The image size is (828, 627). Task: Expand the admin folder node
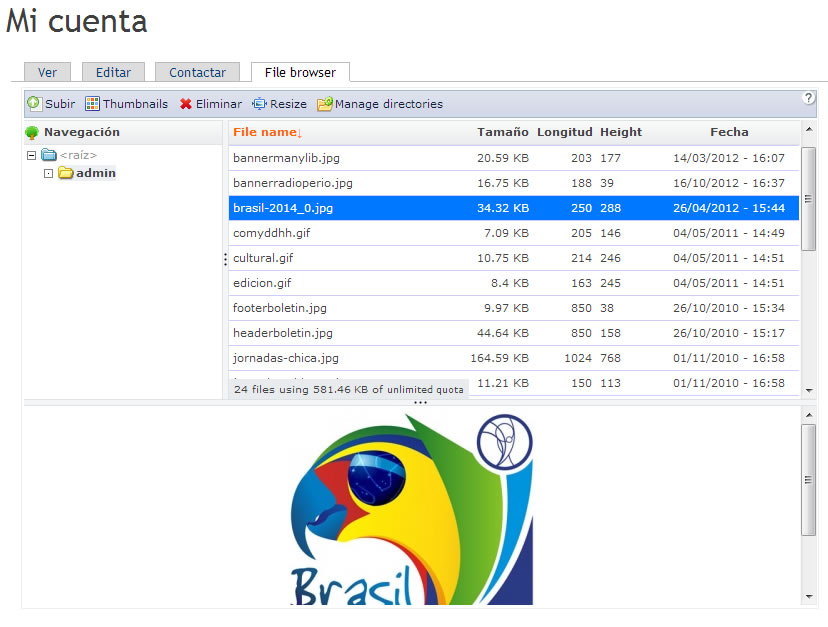point(49,173)
